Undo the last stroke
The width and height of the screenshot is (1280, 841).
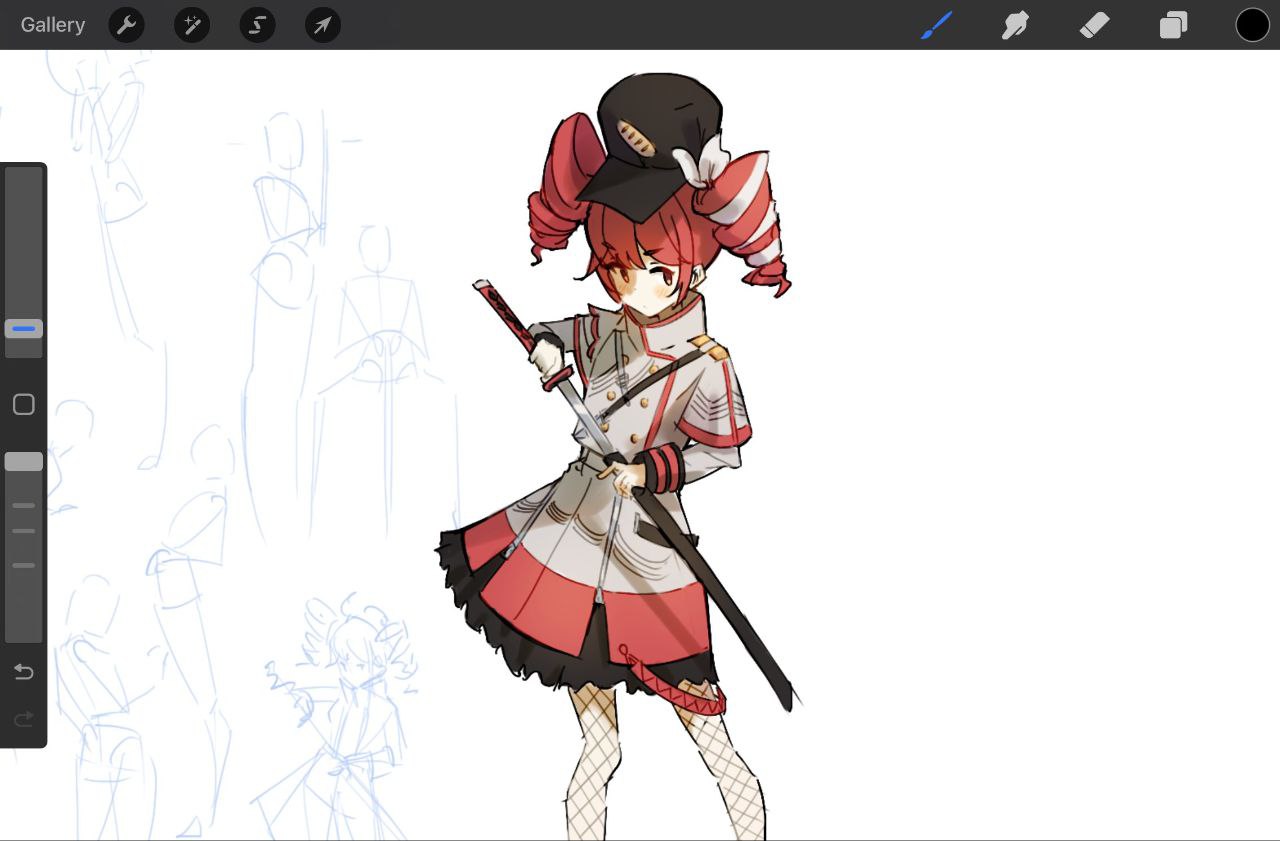pyautogui.click(x=24, y=672)
